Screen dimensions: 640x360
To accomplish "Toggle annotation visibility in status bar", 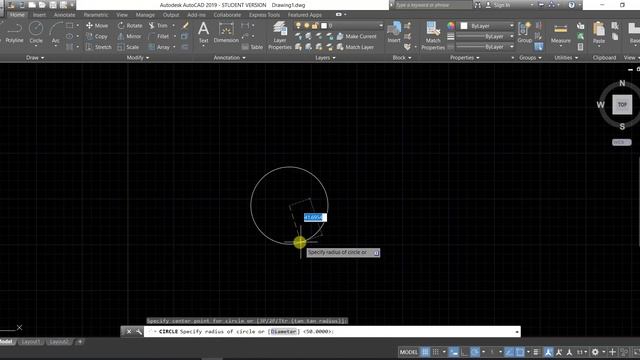I will [548, 352].
